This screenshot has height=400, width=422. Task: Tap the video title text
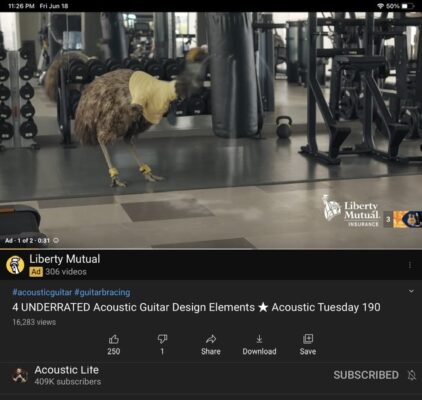coord(196,307)
